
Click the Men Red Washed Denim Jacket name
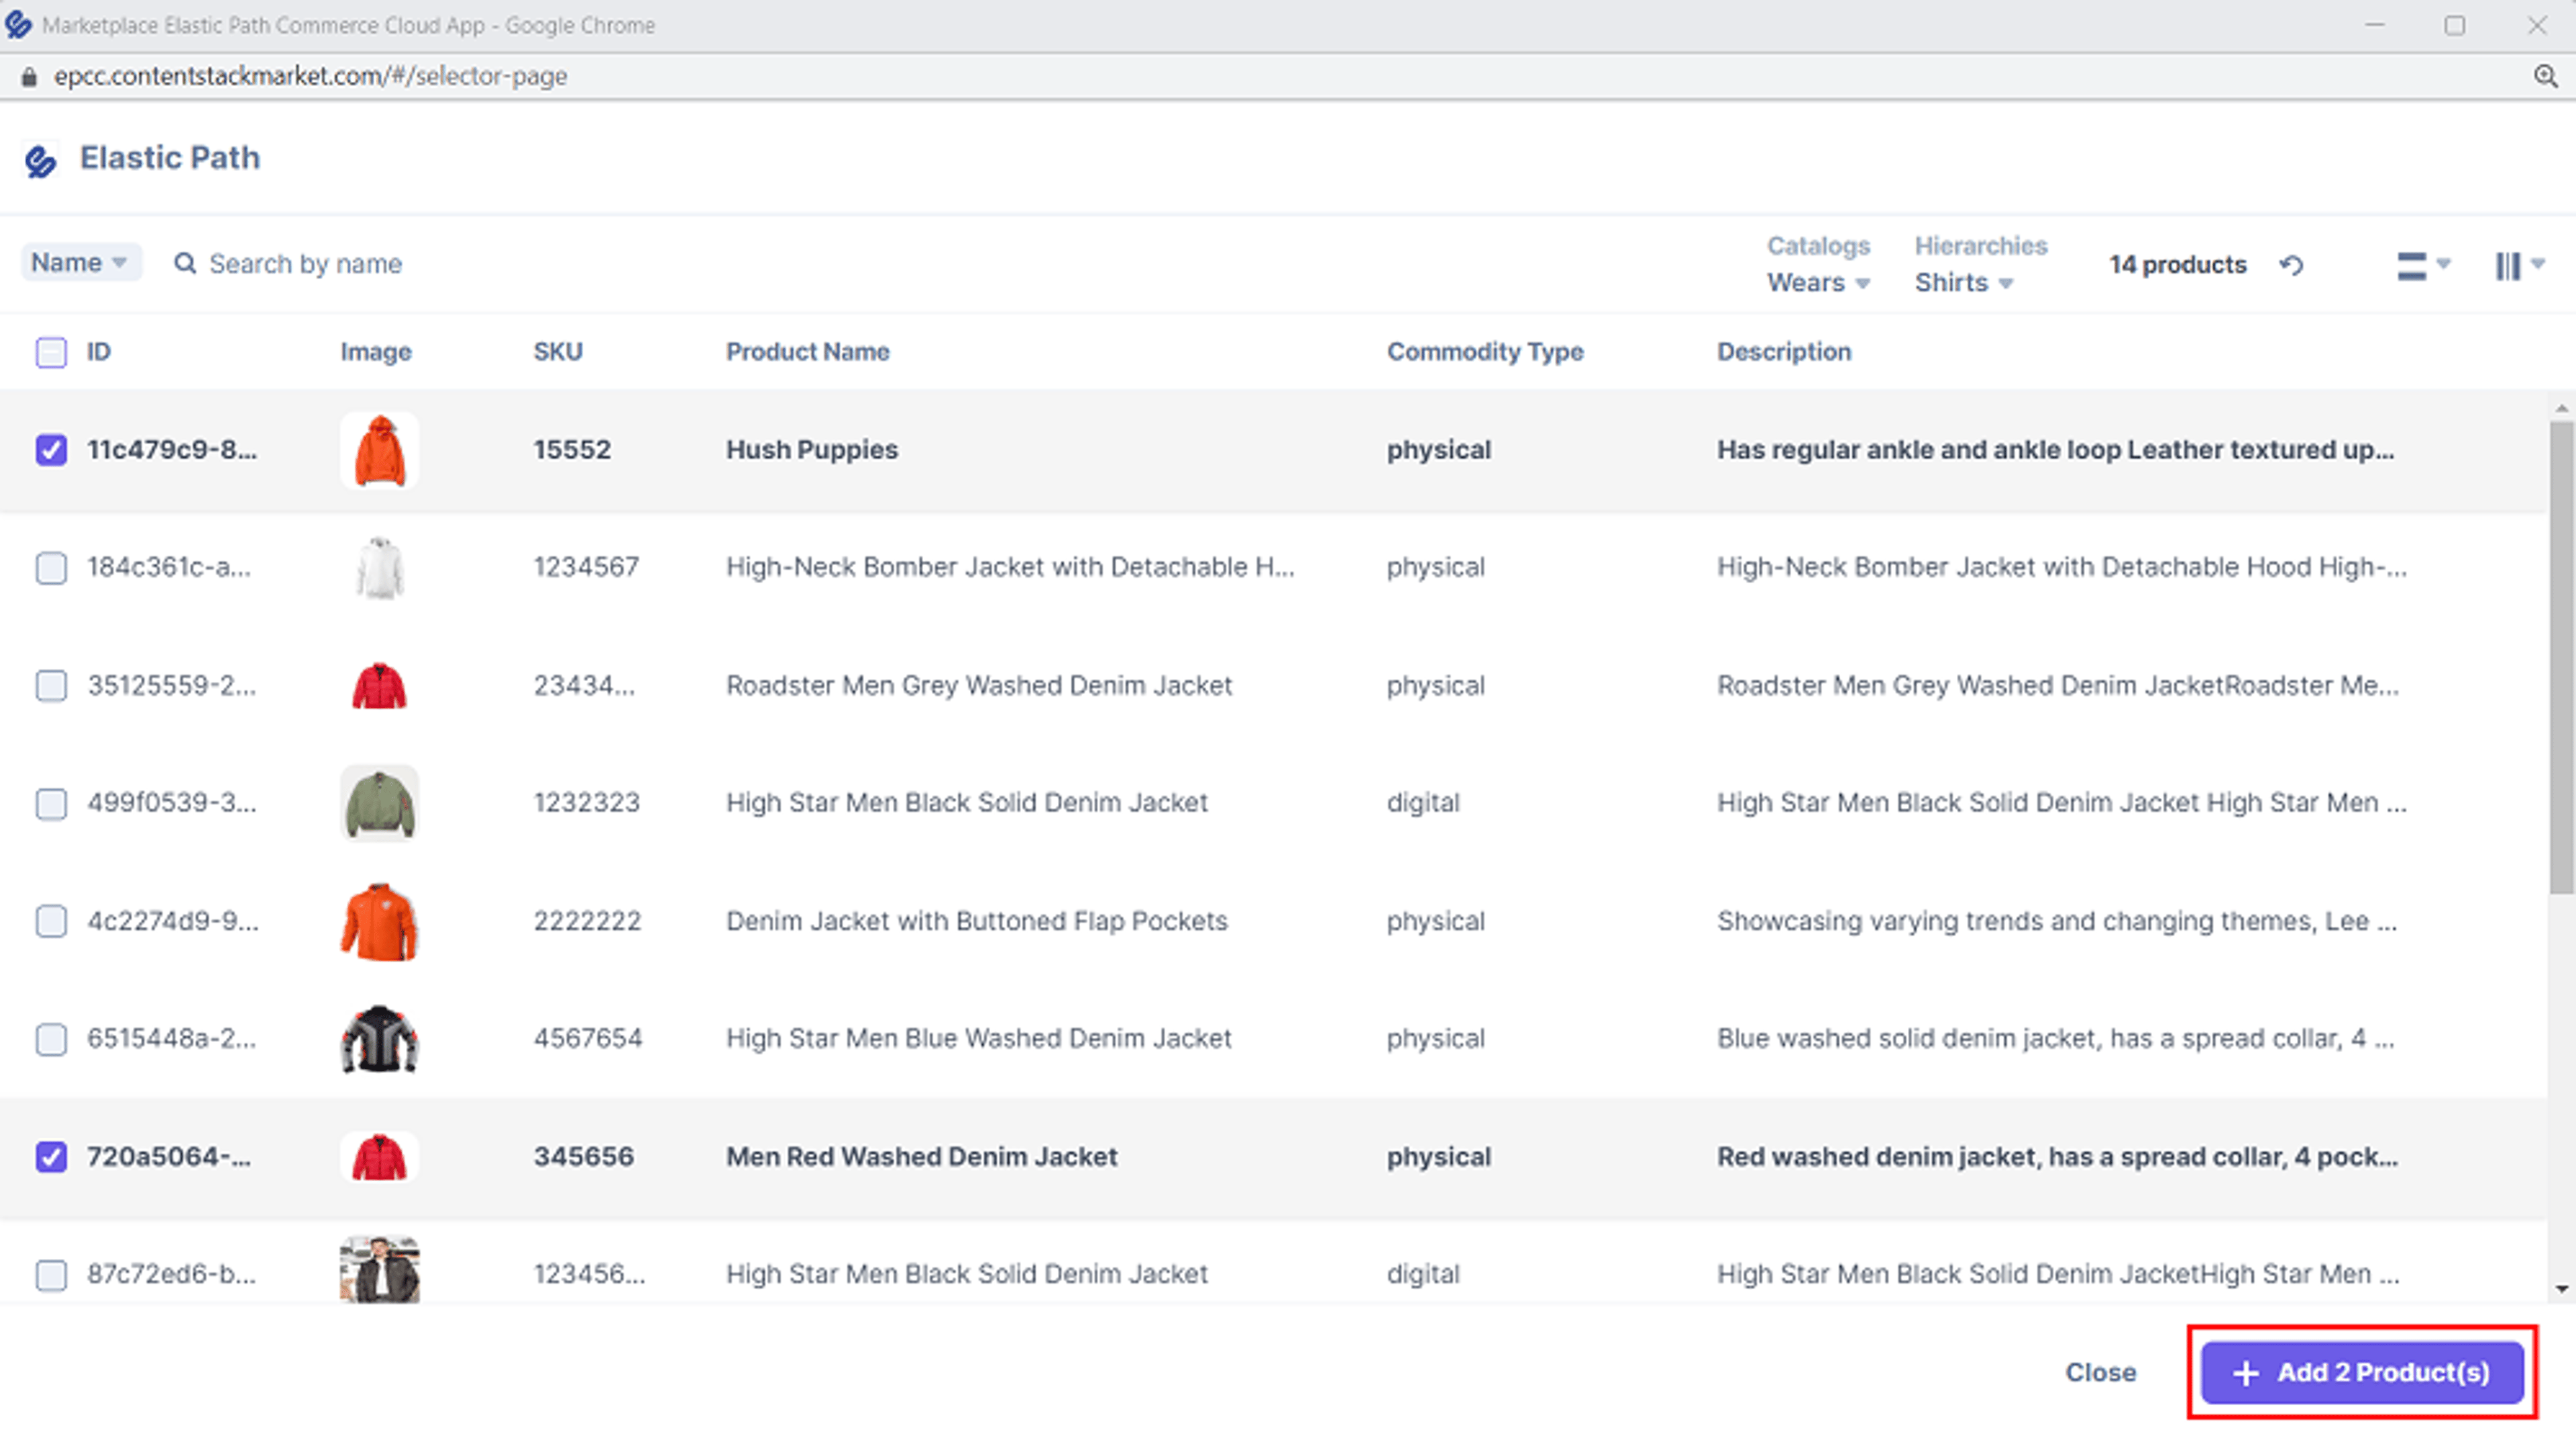[x=922, y=1157]
